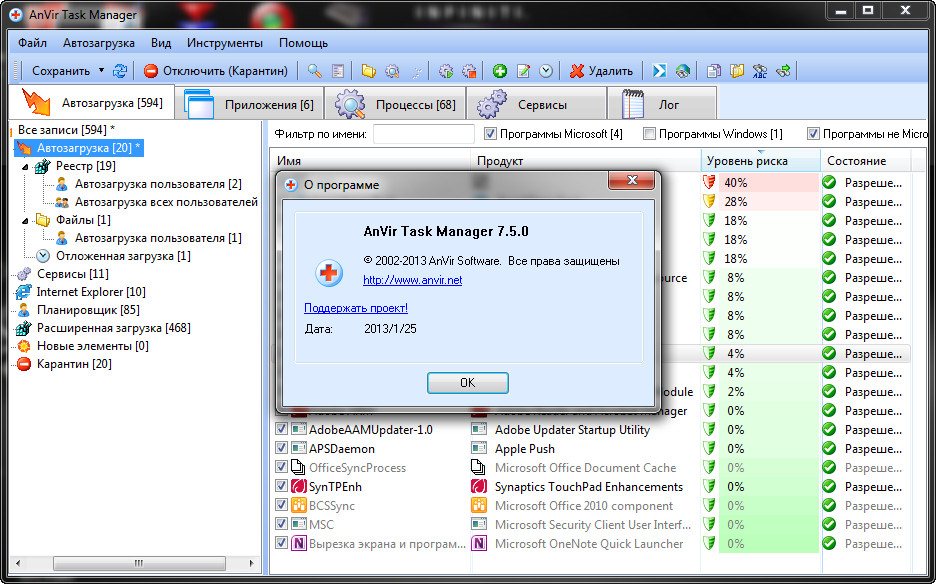Click the tree scrollbar left arrow
This screenshot has height=584, width=936.
tap(17, 563)
